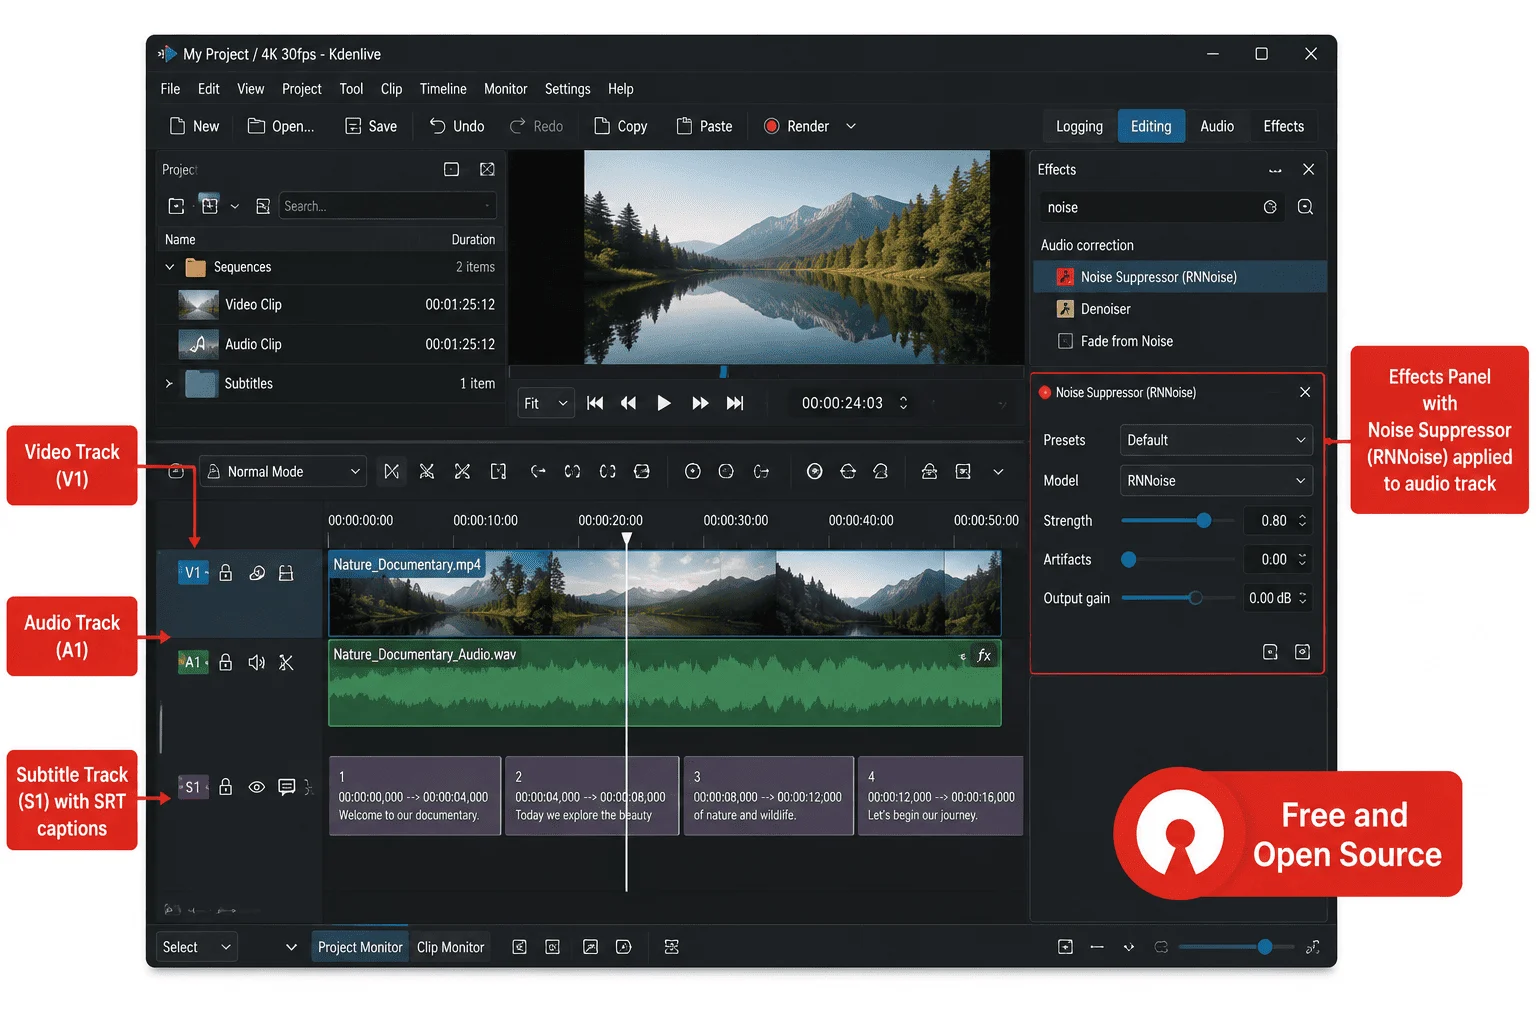
Task: Open Effects panel three-dots options
Action: [x=1275, y=170]
